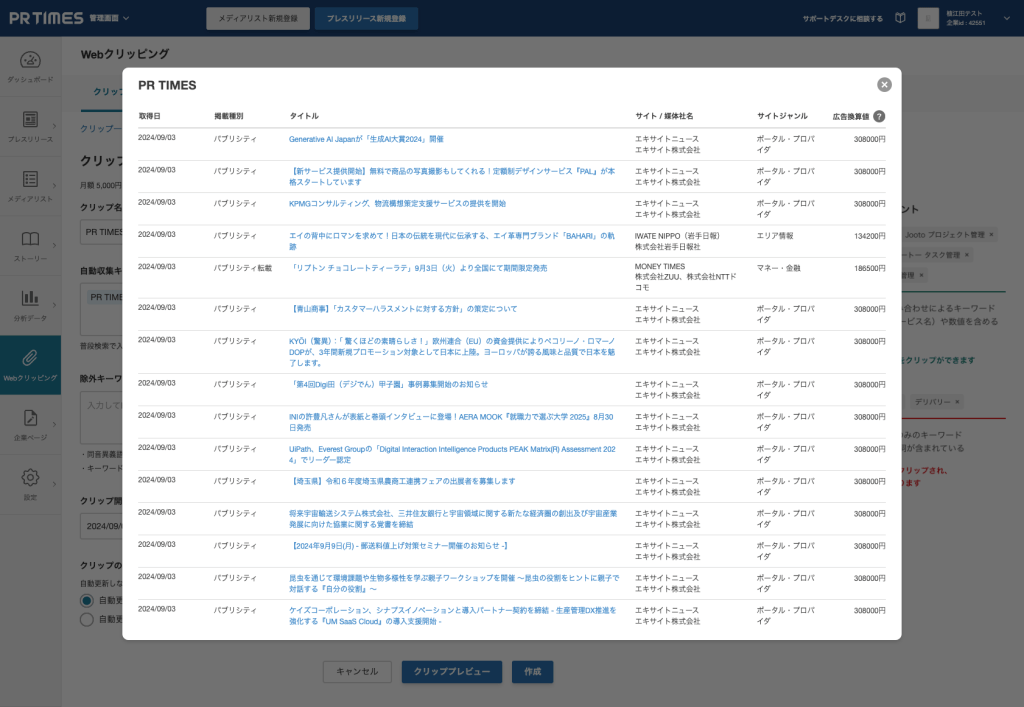Click the プレスリリース新規登録 button
The height and width of the screenshot is (707, 1024).
pos(366,18)
